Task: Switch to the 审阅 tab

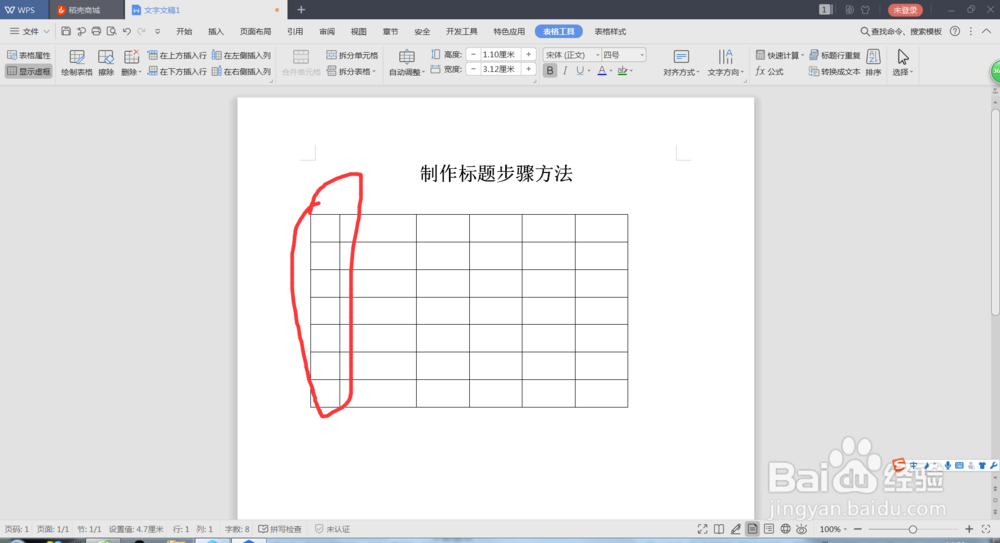Action: pos(327,31)
